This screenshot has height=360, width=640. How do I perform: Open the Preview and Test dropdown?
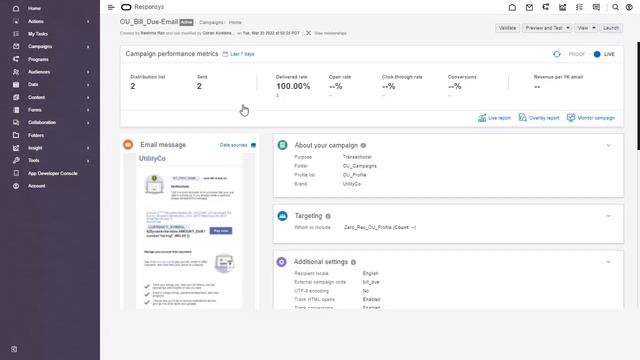pos(547,28)
